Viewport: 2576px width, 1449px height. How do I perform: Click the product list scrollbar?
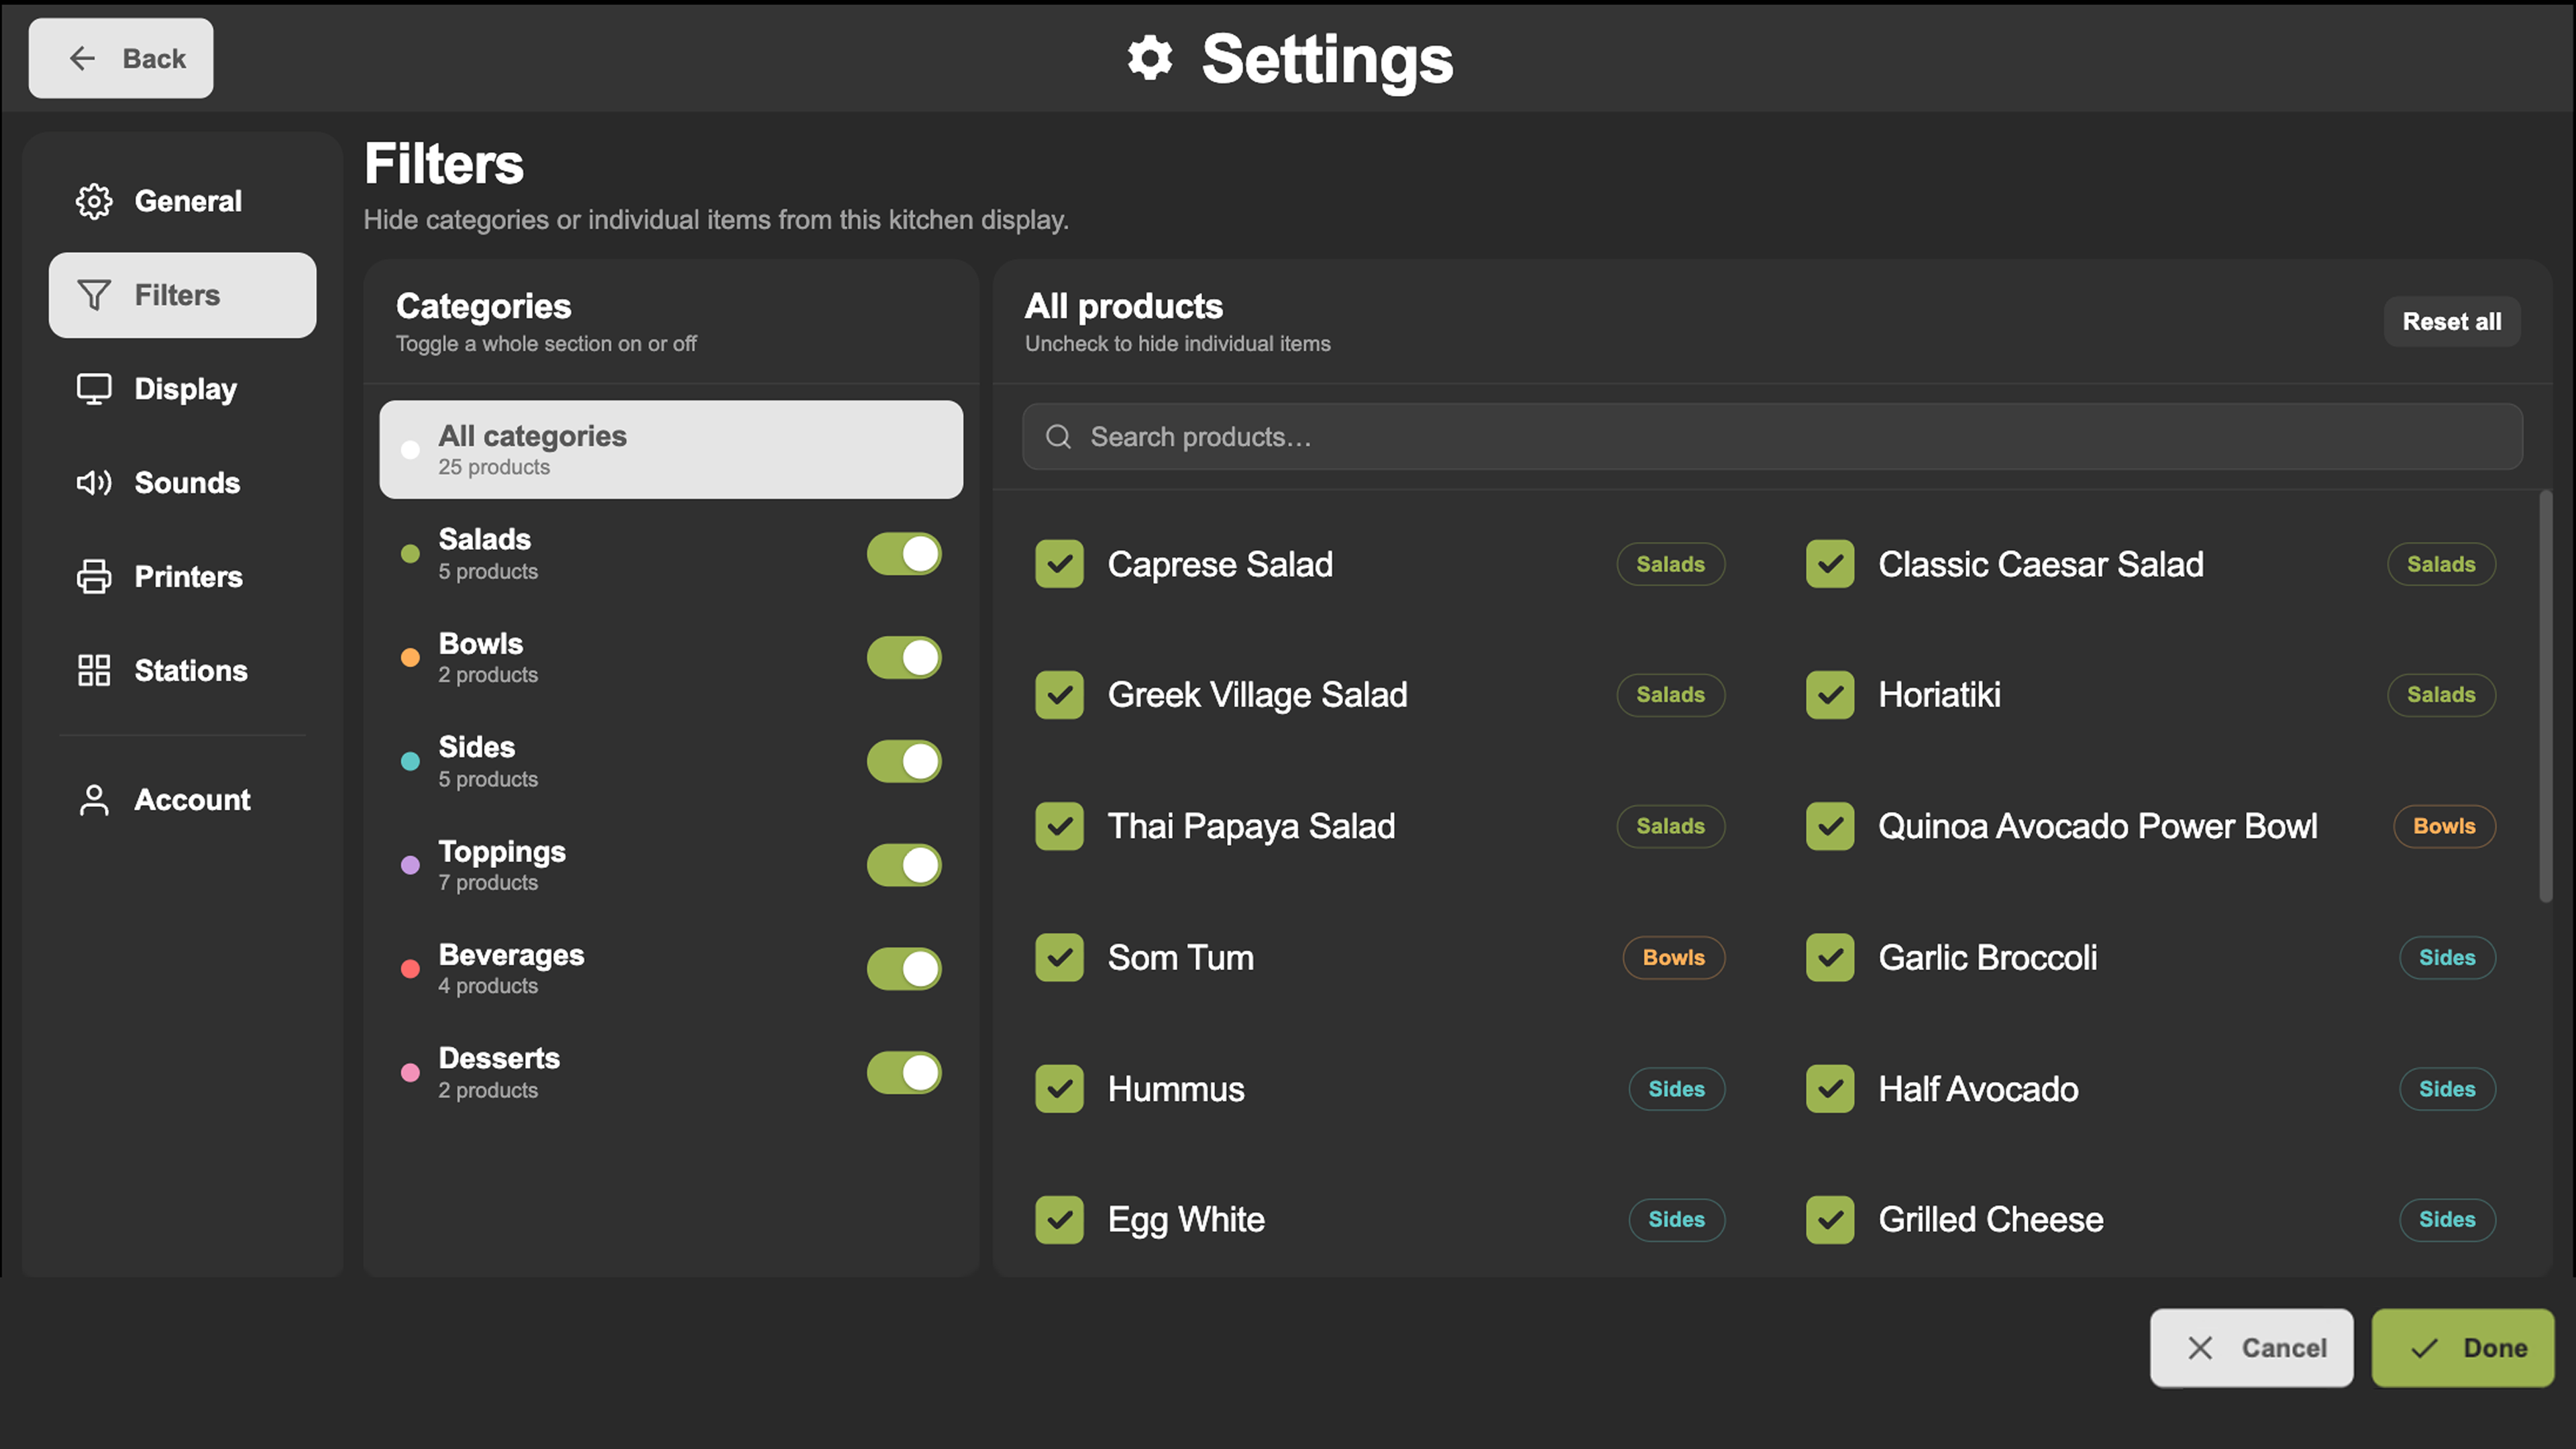pos(2546,697)
